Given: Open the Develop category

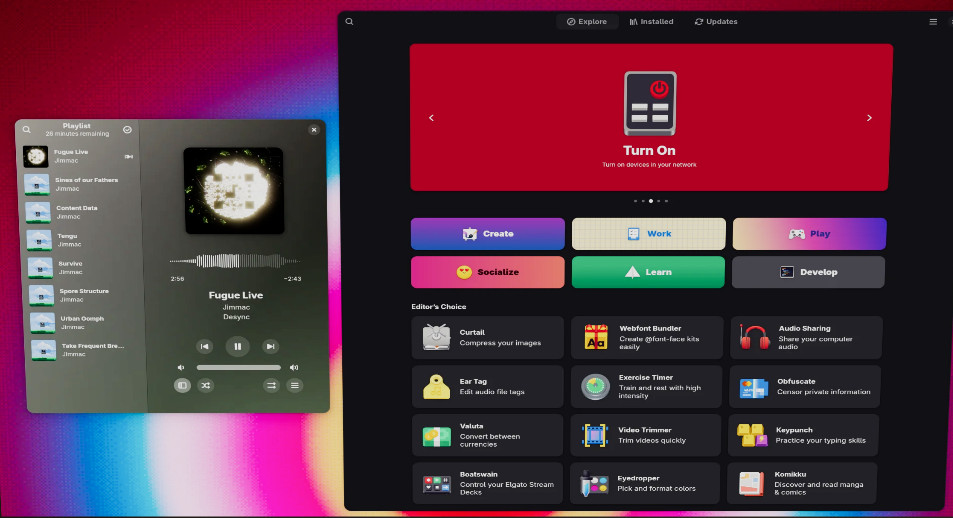Looking at the screenshot, I should point(808,272).
